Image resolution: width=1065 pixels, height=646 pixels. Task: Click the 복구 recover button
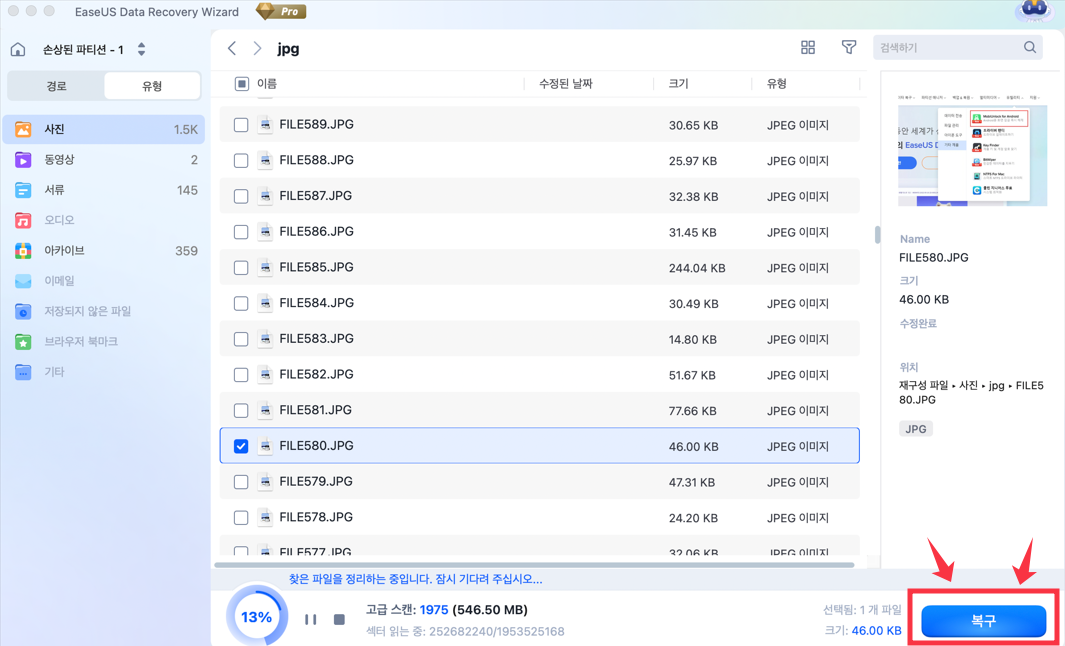coord(983,621)
